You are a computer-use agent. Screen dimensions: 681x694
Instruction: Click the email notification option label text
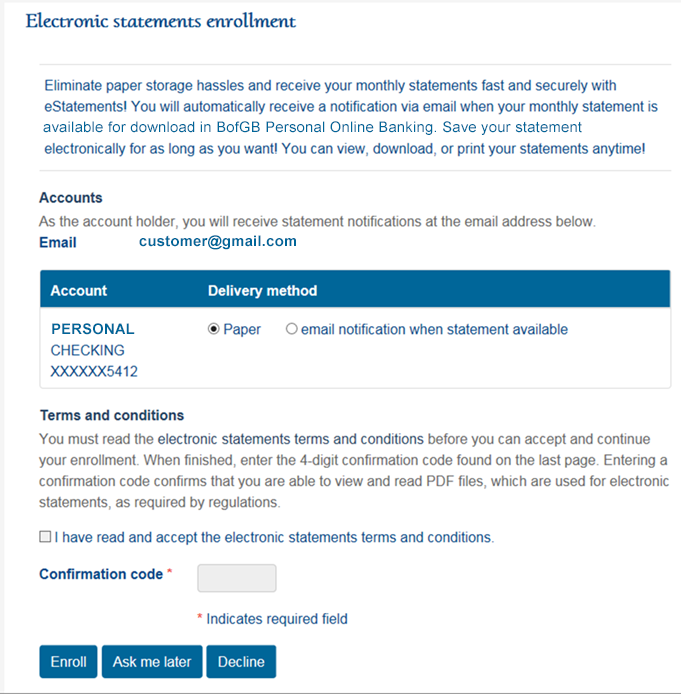point(434,329)
